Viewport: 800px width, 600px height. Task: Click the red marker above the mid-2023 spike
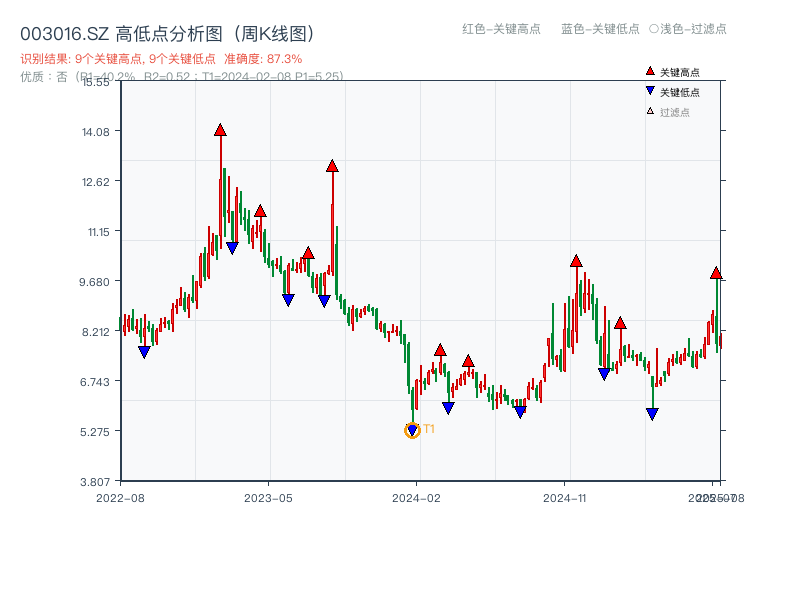pos(331,167)
